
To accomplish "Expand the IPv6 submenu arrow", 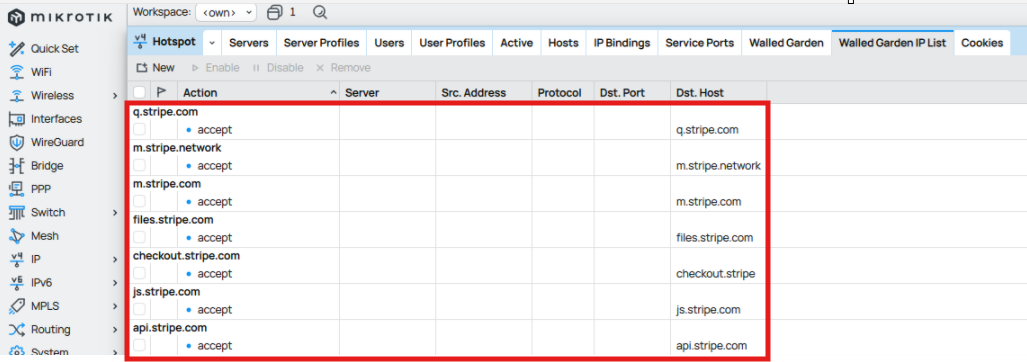I will (115, 283).
